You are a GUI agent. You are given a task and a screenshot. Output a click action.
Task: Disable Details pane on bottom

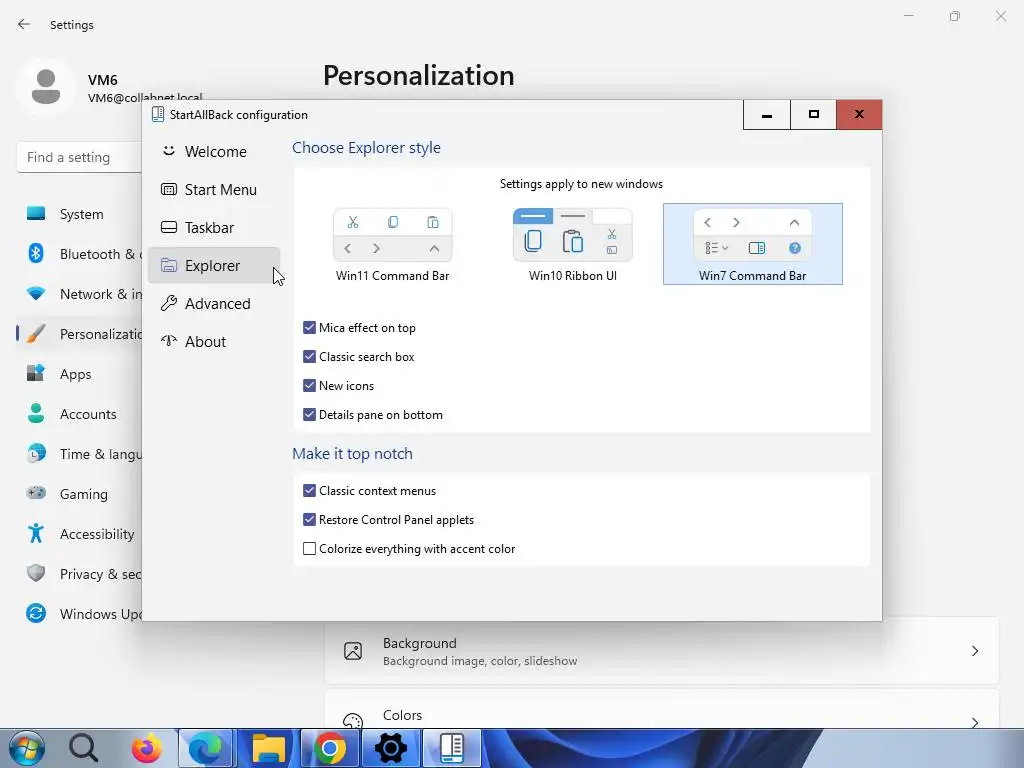tap(310, 415)
